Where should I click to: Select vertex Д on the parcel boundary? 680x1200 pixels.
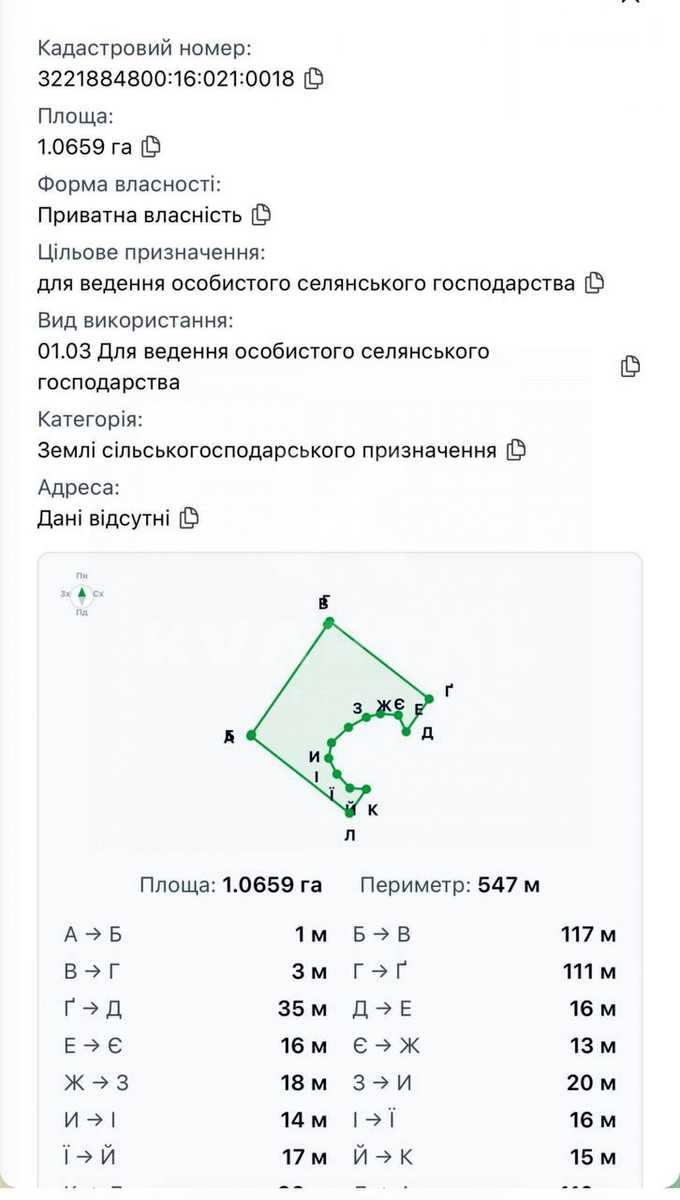[x=407, y=731]
